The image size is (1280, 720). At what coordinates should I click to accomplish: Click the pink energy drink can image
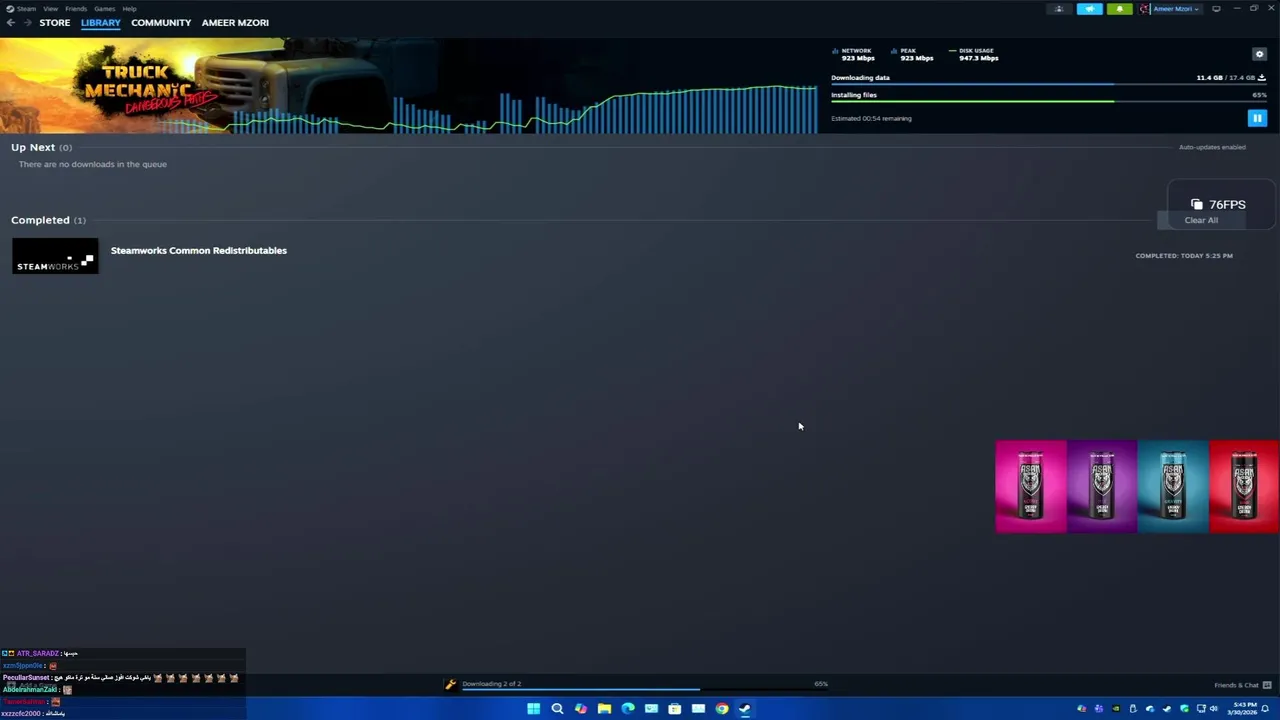(1031, 486)
